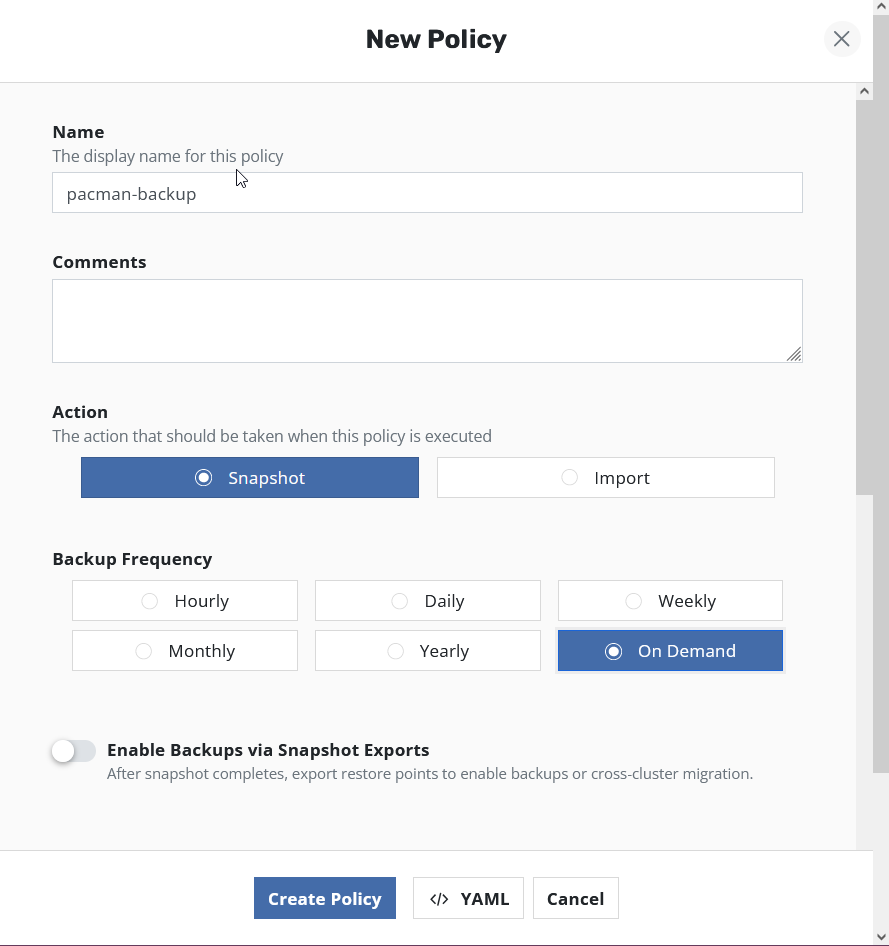This screenshot has width=889, height=946.
Task: Click the Comments text area
Action: tap(427, 320)
